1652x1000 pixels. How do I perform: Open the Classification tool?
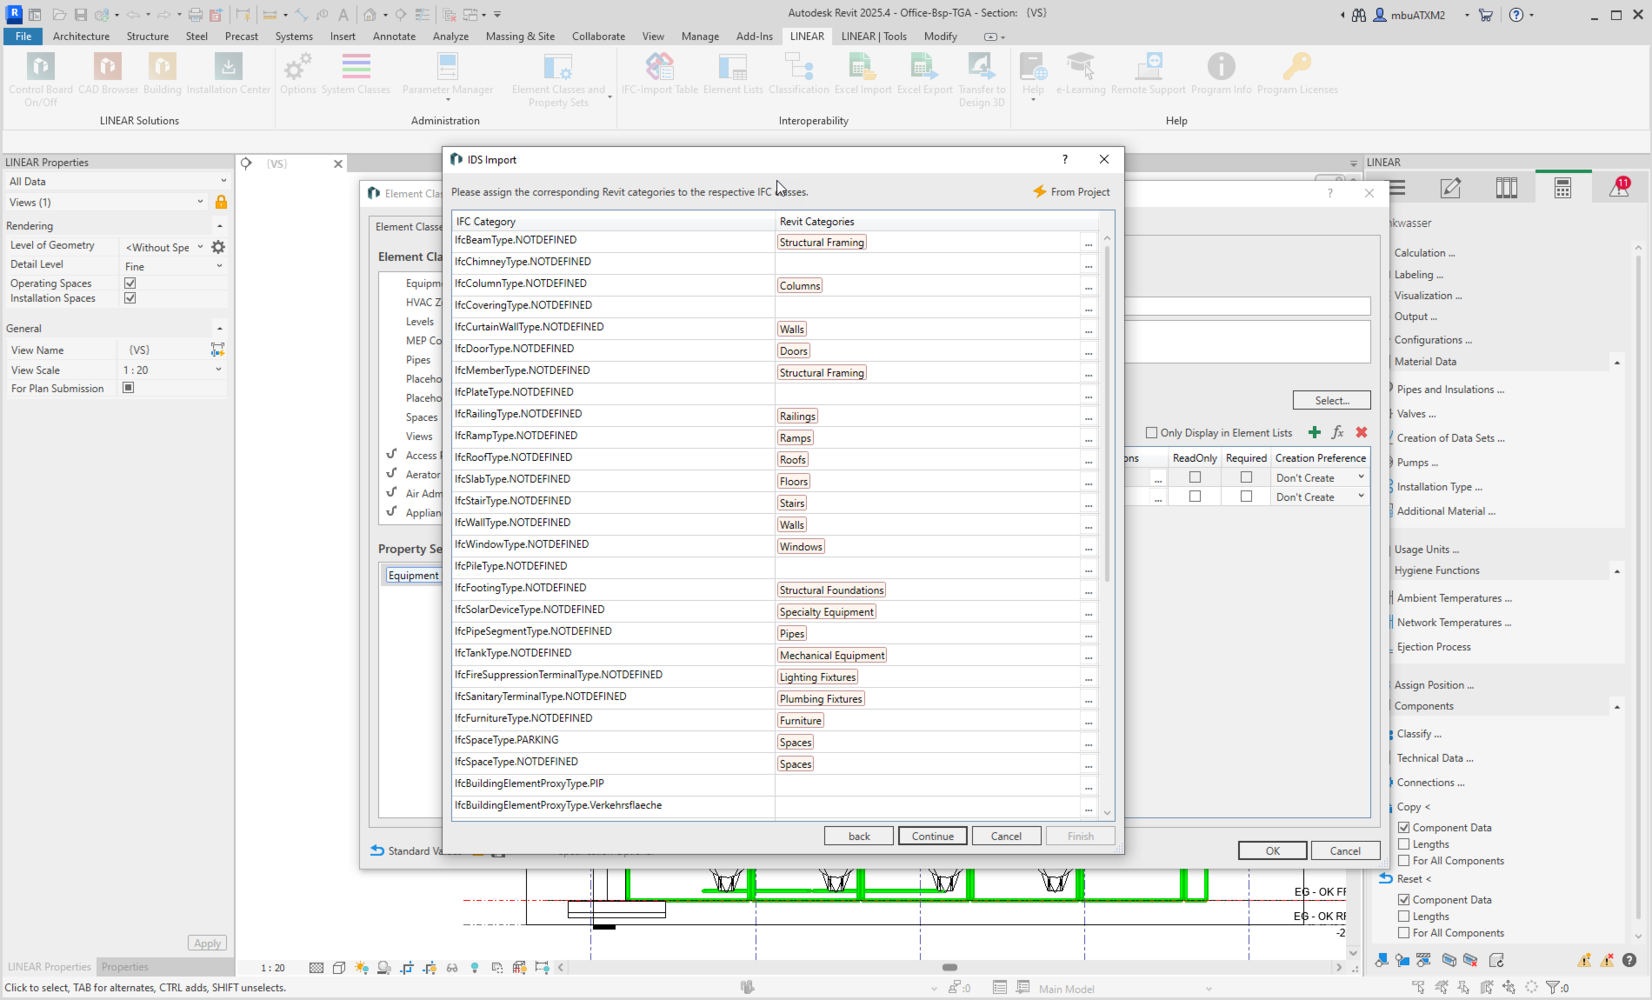coord(799,74)
